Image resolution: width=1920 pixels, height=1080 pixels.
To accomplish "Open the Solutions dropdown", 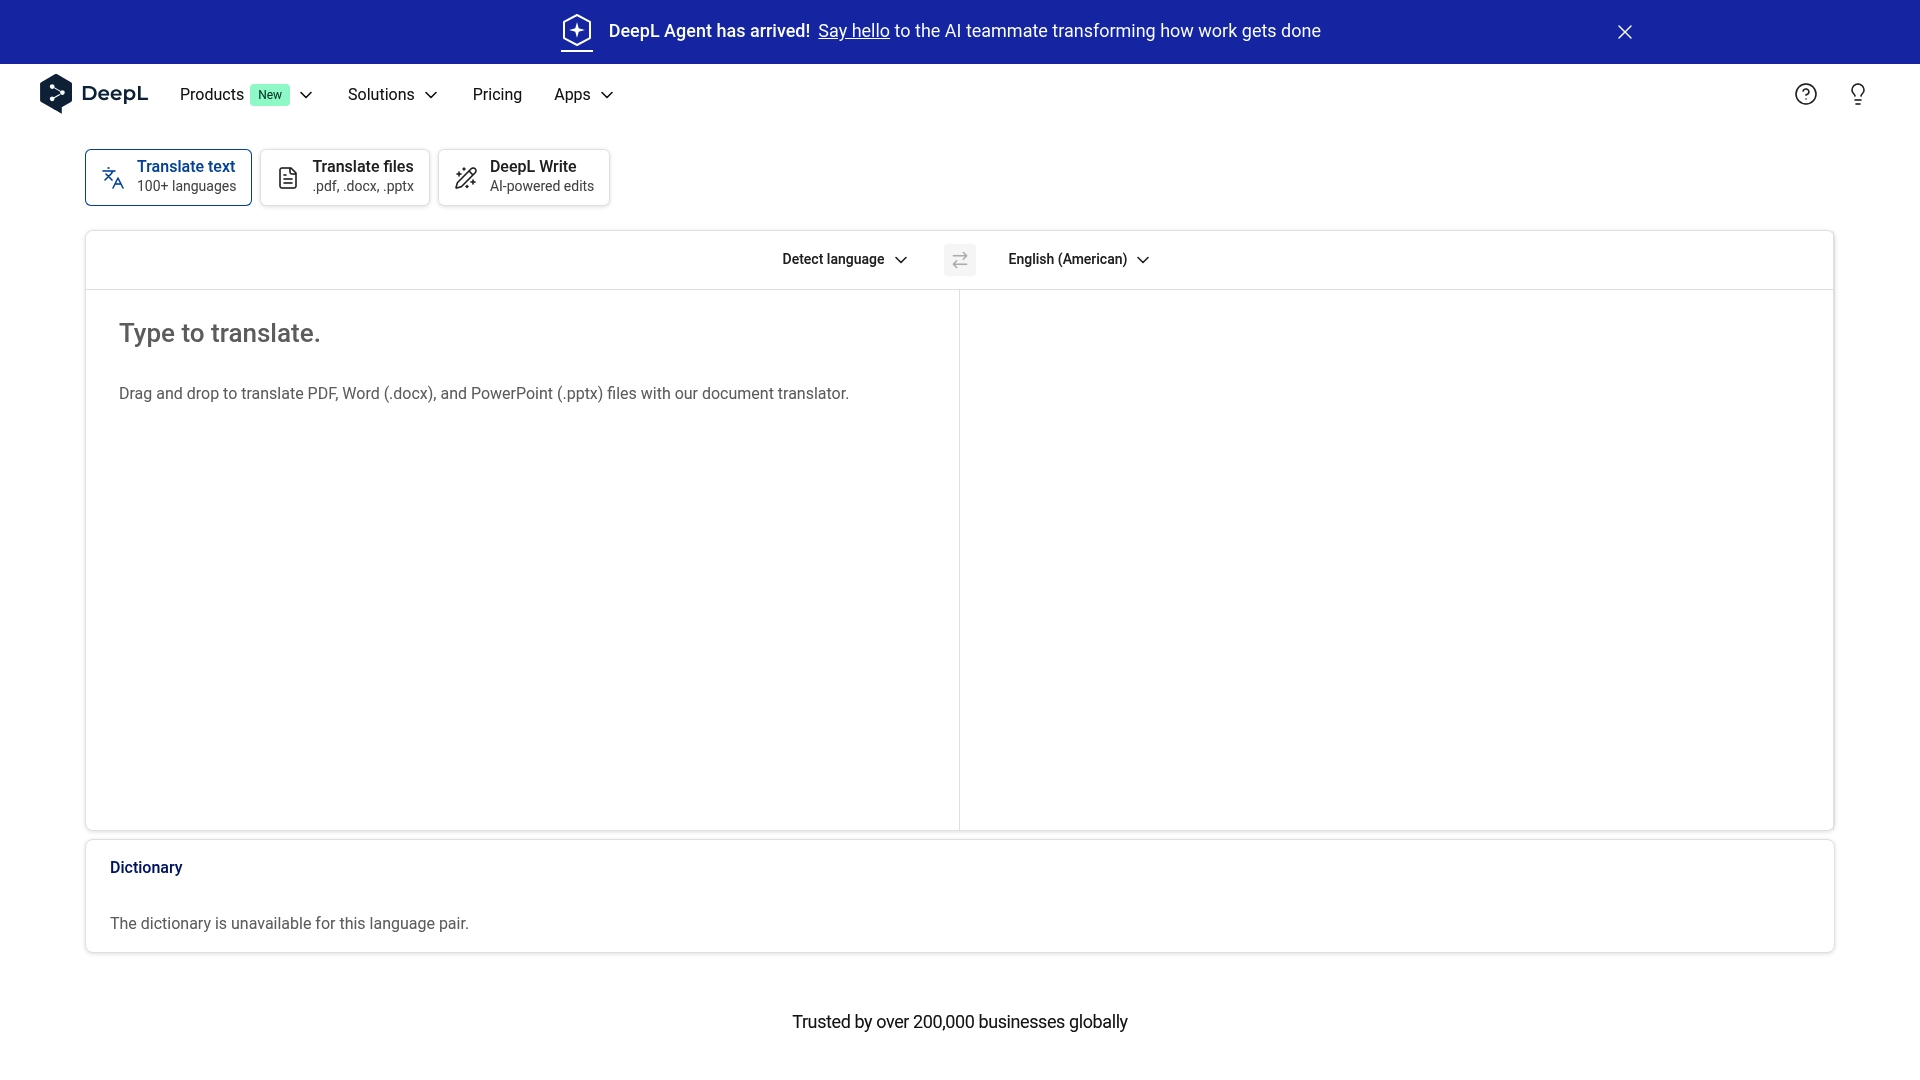I will [391, 94].
